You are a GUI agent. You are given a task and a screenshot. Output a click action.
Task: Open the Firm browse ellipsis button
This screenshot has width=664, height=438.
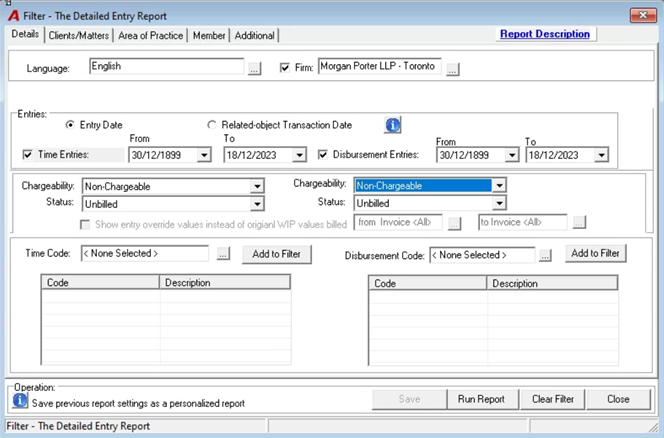[453, 69]
